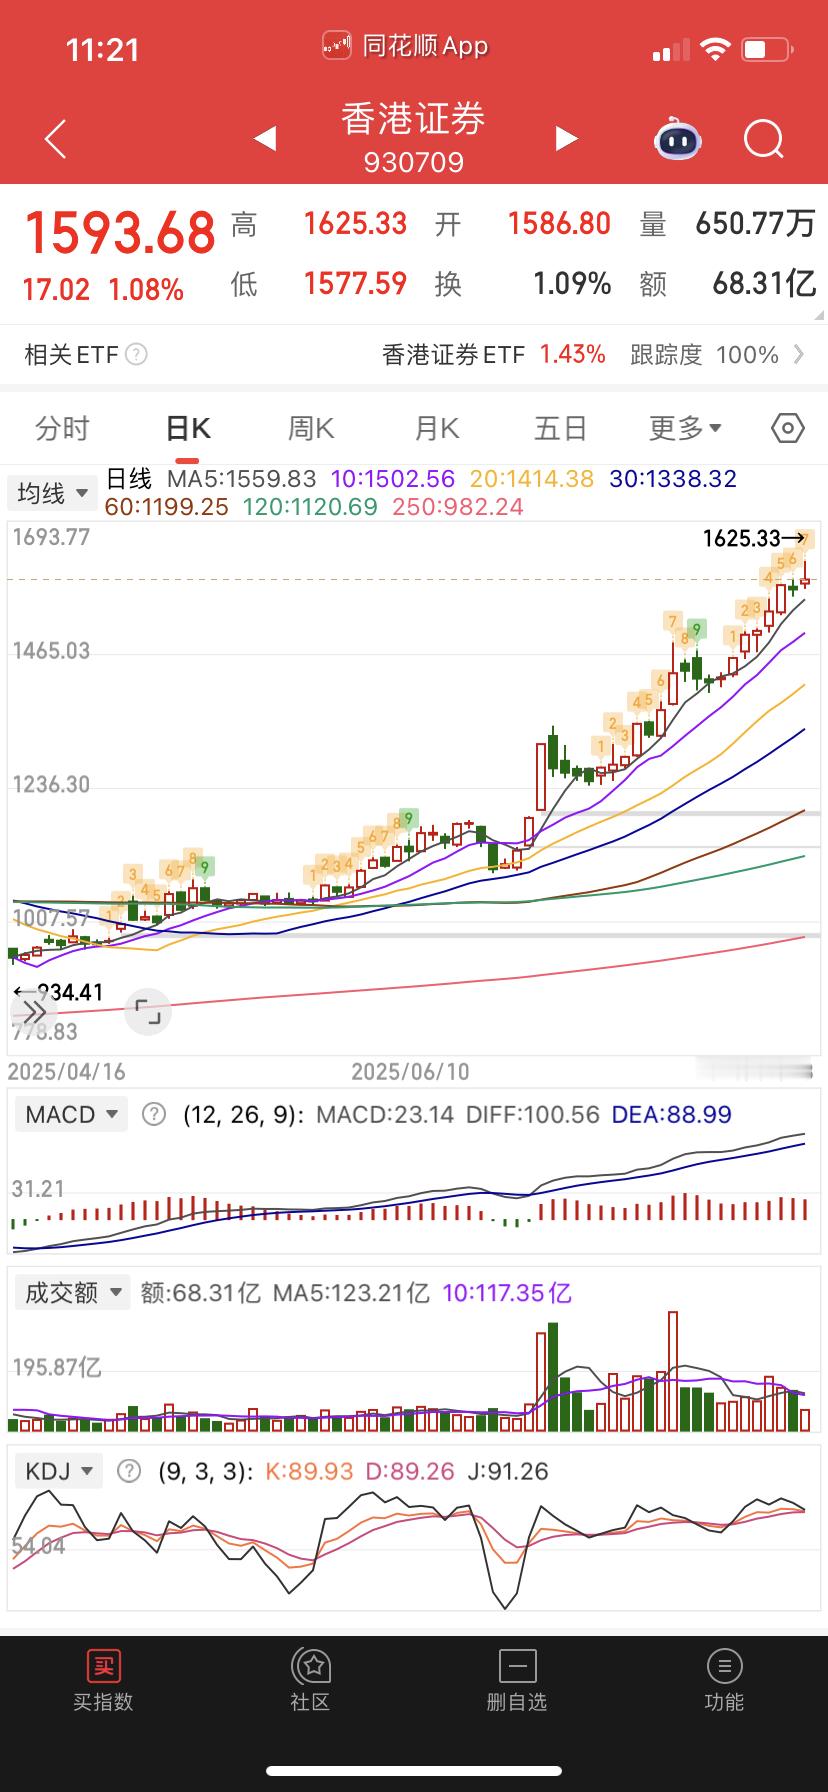Screen dimensions: 828x1792
Task: Switch to 月K tab
Action: coord(437,429)
